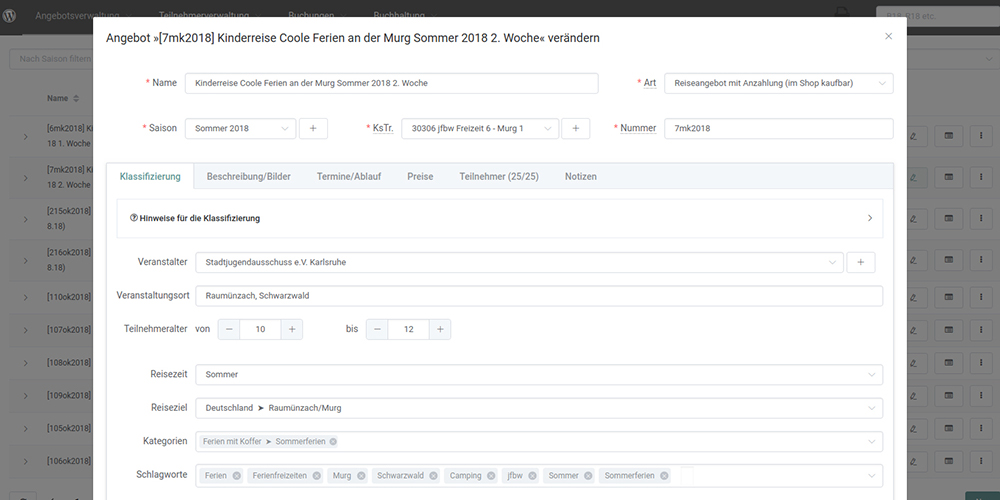Increase the 'bis' age value
This screenshot has height=500, width=1000.
click(x=440, y=329)
